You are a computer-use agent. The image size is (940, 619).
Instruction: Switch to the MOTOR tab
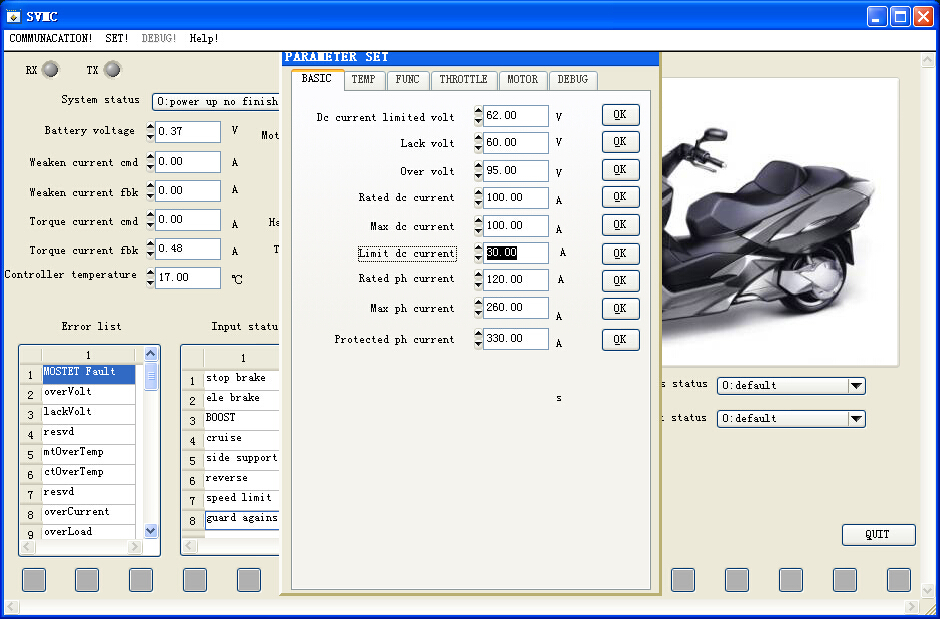(523, 80)
